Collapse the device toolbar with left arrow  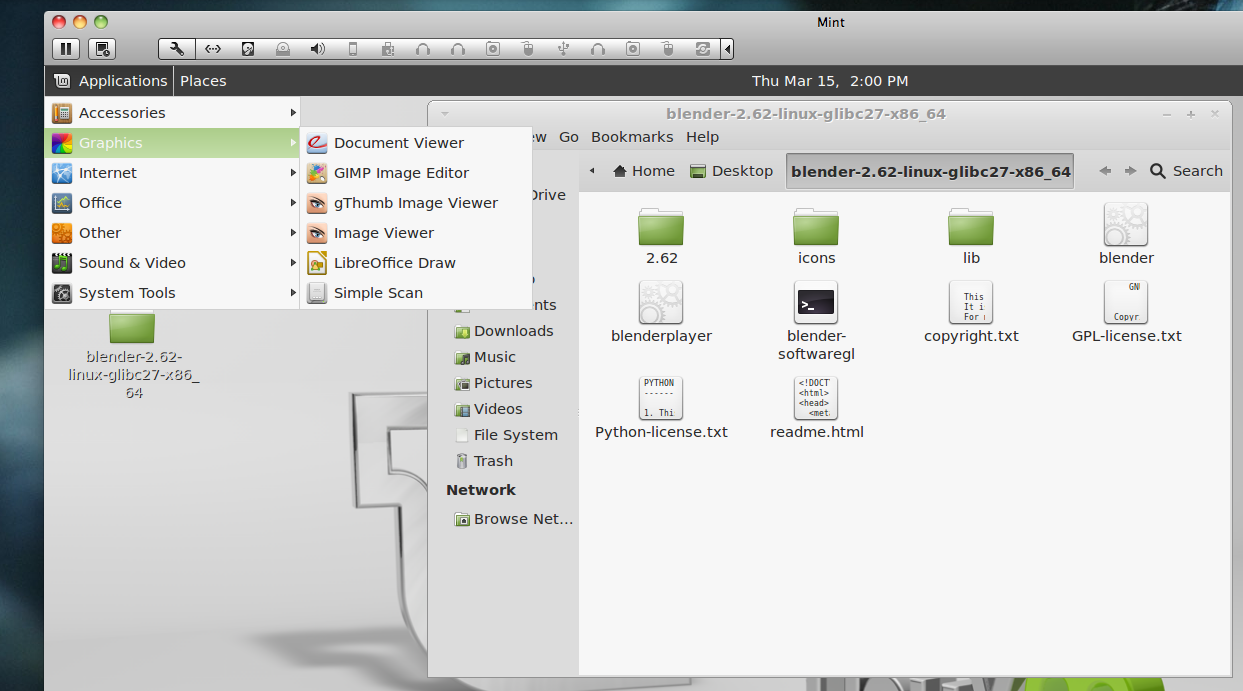[727, 48]
